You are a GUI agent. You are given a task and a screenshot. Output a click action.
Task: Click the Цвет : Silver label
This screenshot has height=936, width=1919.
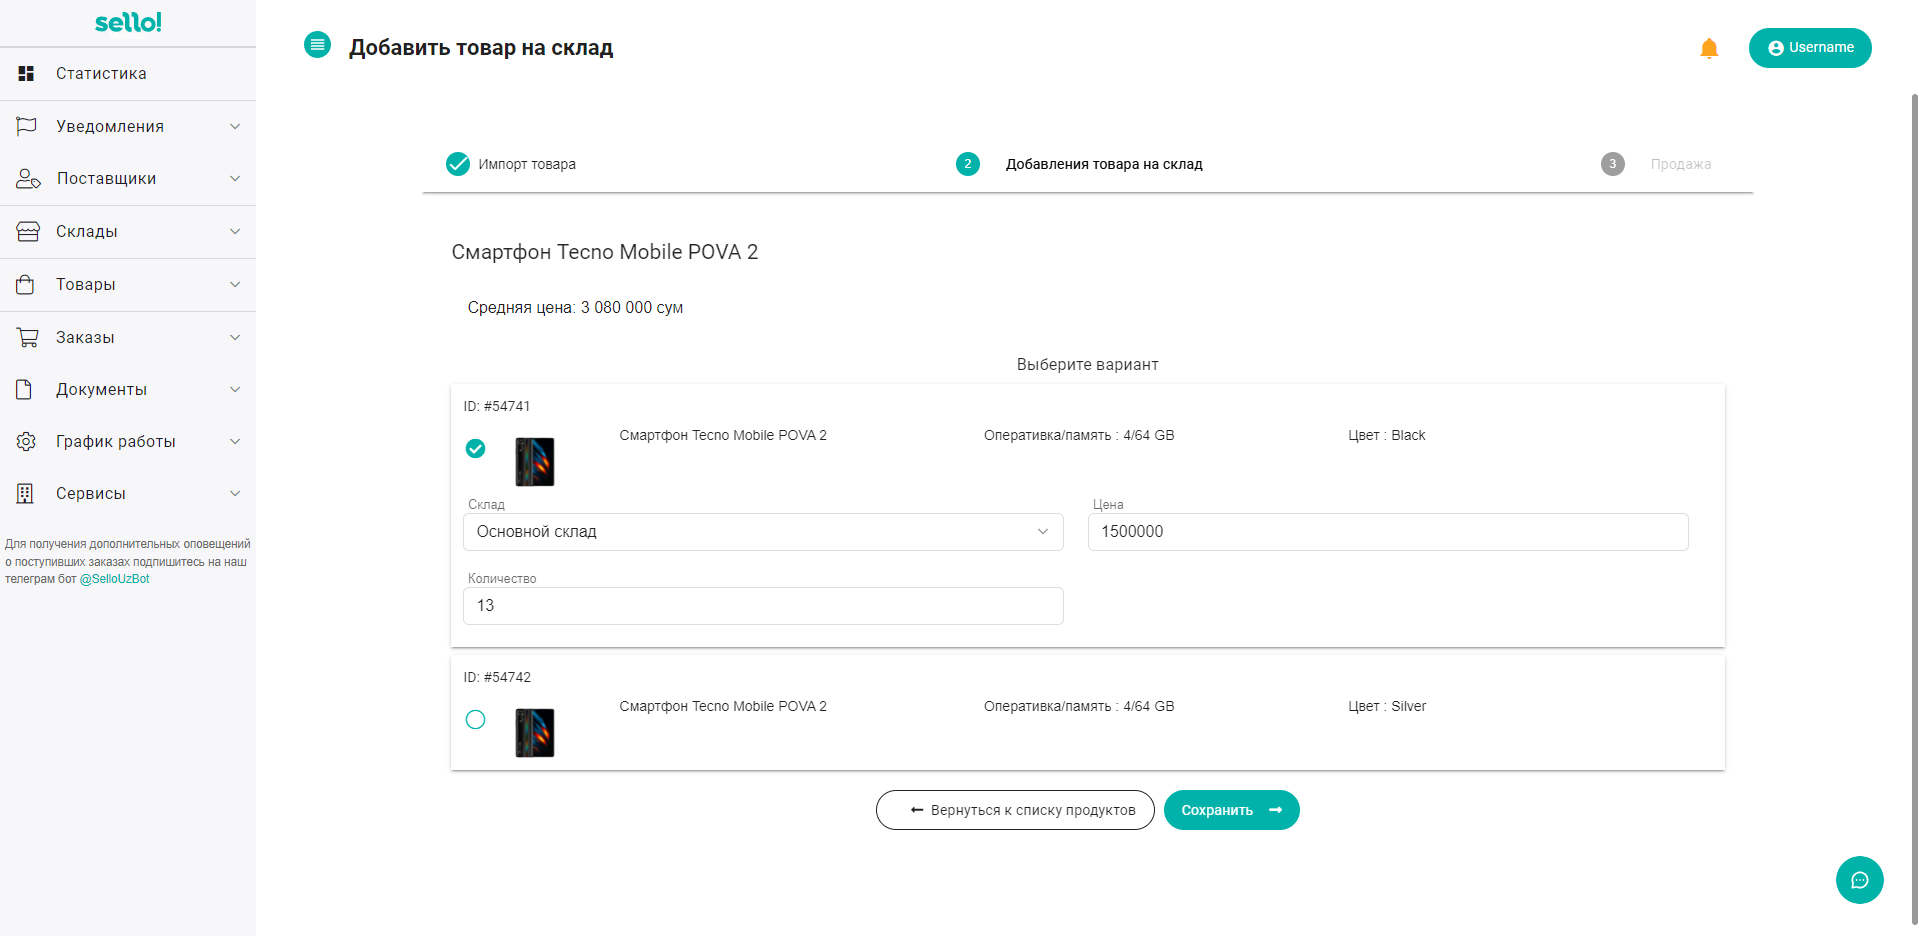pos(1387,706)
